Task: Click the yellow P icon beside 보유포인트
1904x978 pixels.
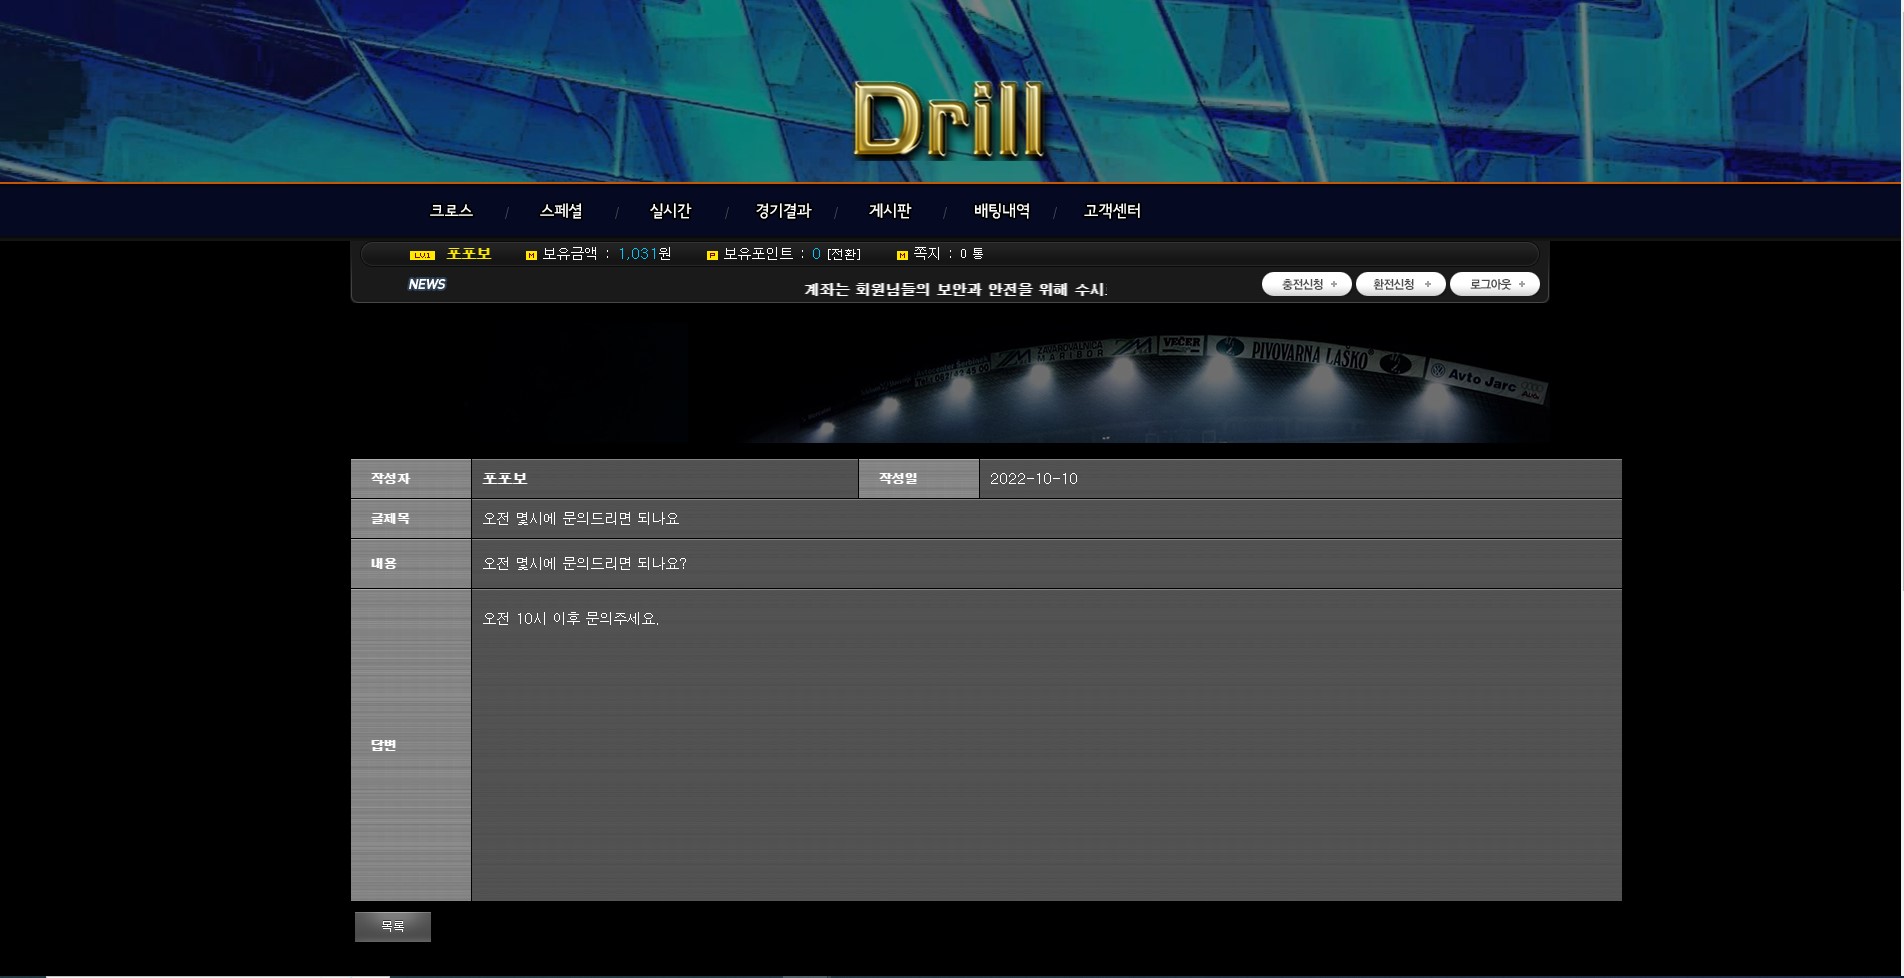Action: coord(712,255)
